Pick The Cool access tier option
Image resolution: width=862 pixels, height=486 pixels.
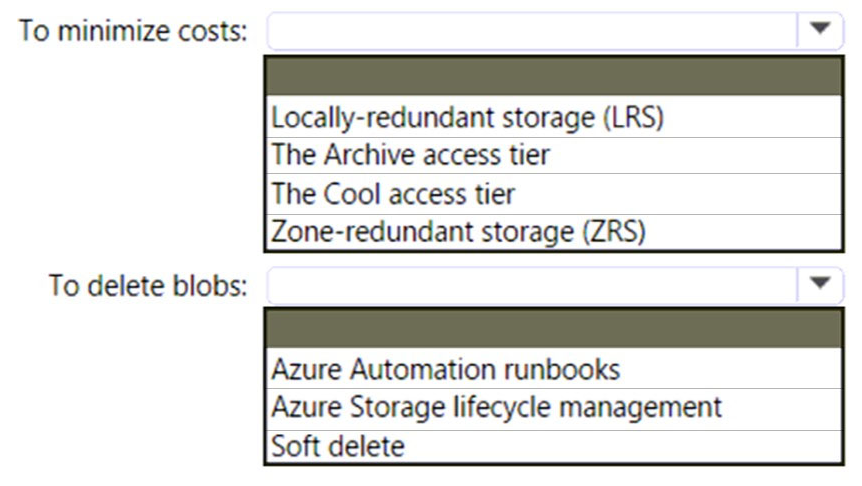(x=554, y=194)
